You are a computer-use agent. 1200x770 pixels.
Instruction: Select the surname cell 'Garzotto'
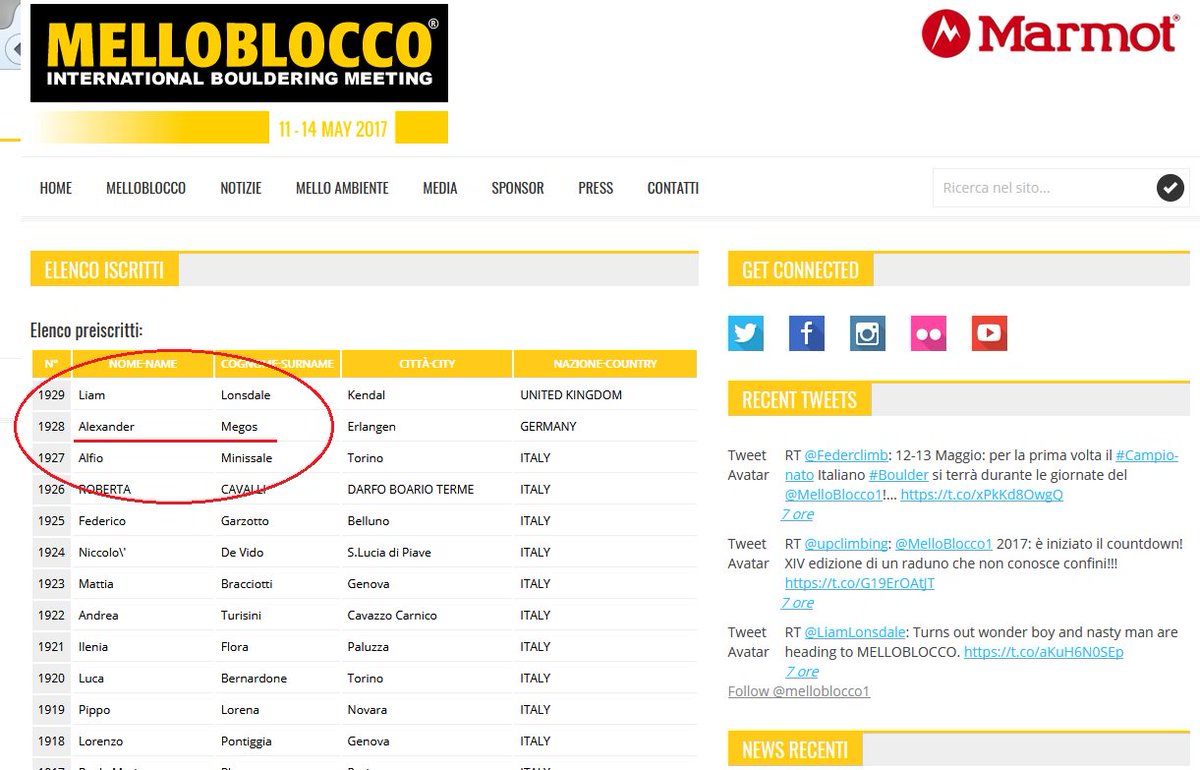245,521
